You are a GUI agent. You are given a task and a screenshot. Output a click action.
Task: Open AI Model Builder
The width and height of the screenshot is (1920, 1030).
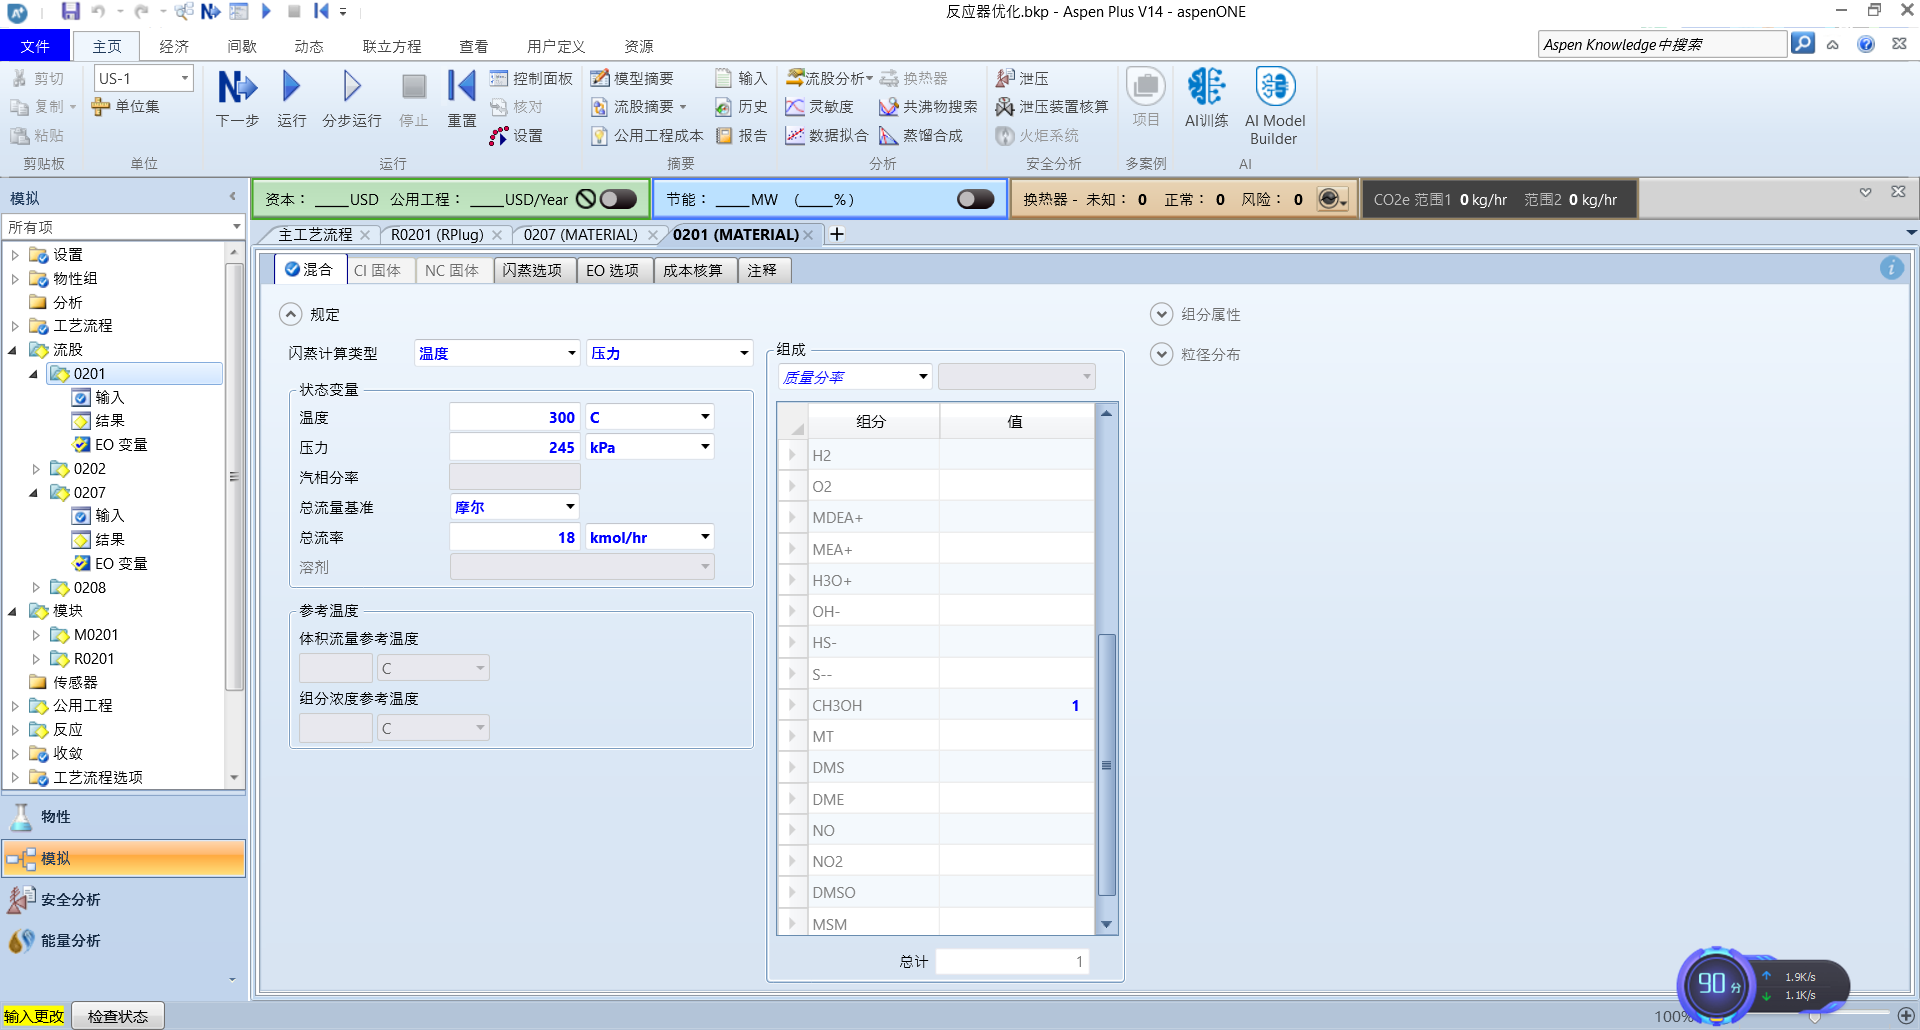(x=1274, y=88)
